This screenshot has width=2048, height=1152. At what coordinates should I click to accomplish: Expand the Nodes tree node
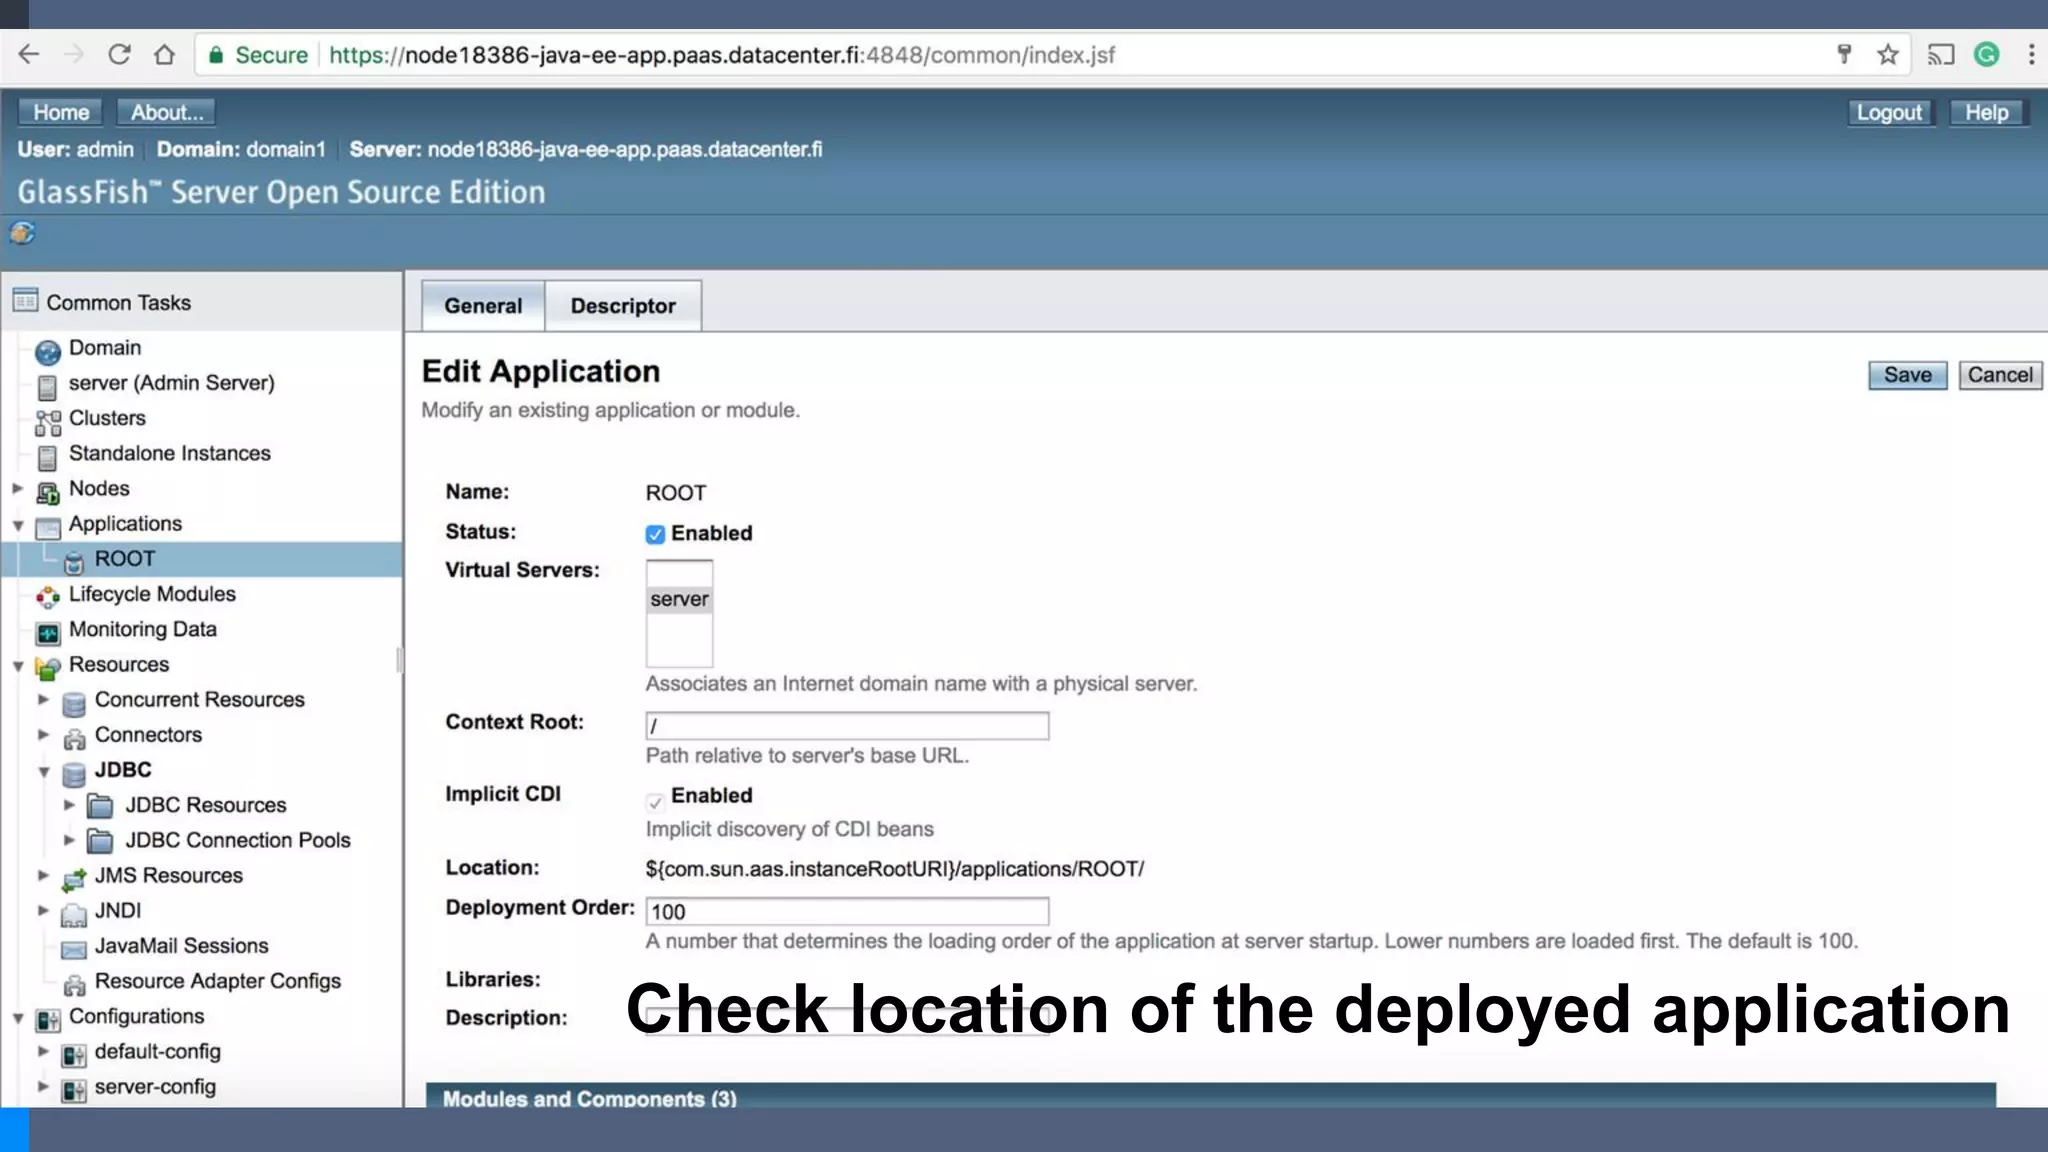pyautogui.click(x=18, y=489)
